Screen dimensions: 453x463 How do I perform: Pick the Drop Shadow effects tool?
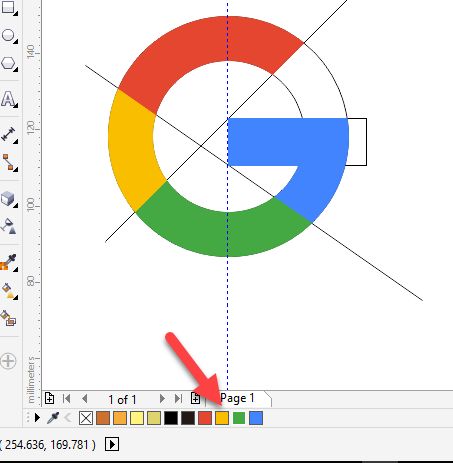[8, 199]
